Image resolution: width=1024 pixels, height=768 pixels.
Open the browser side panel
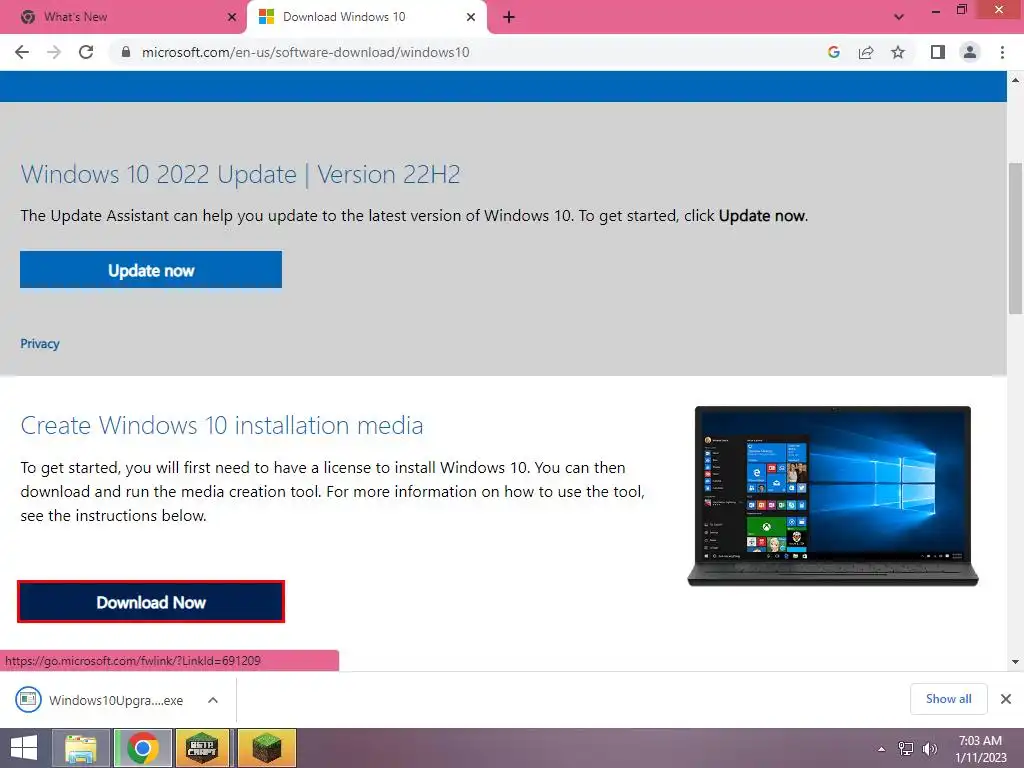coord(938,52)
